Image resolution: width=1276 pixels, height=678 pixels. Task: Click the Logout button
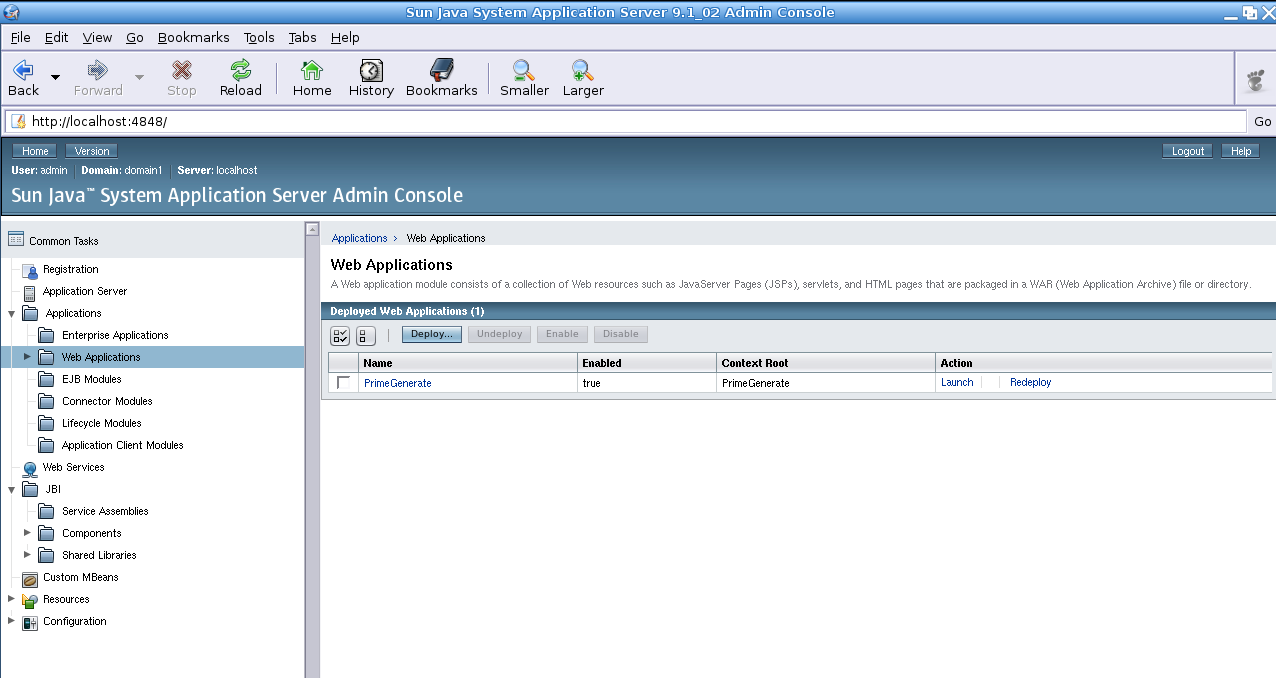click(x=1187, y=151)
